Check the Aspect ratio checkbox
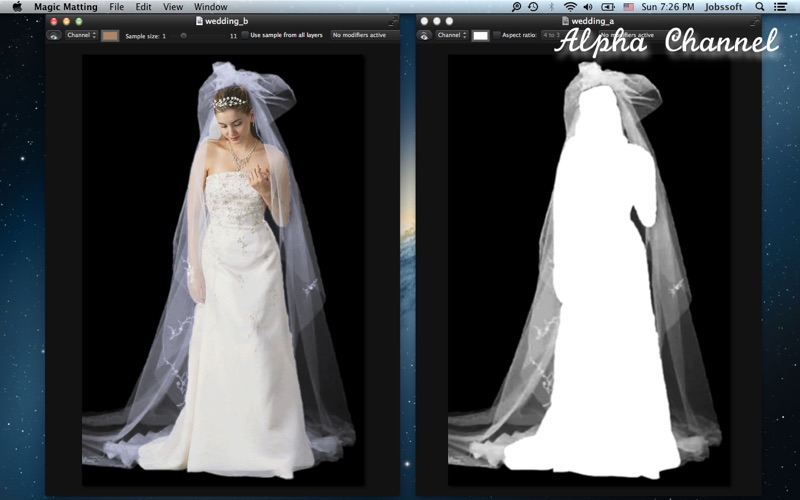 pyautogui.click(x=496, y=35)
